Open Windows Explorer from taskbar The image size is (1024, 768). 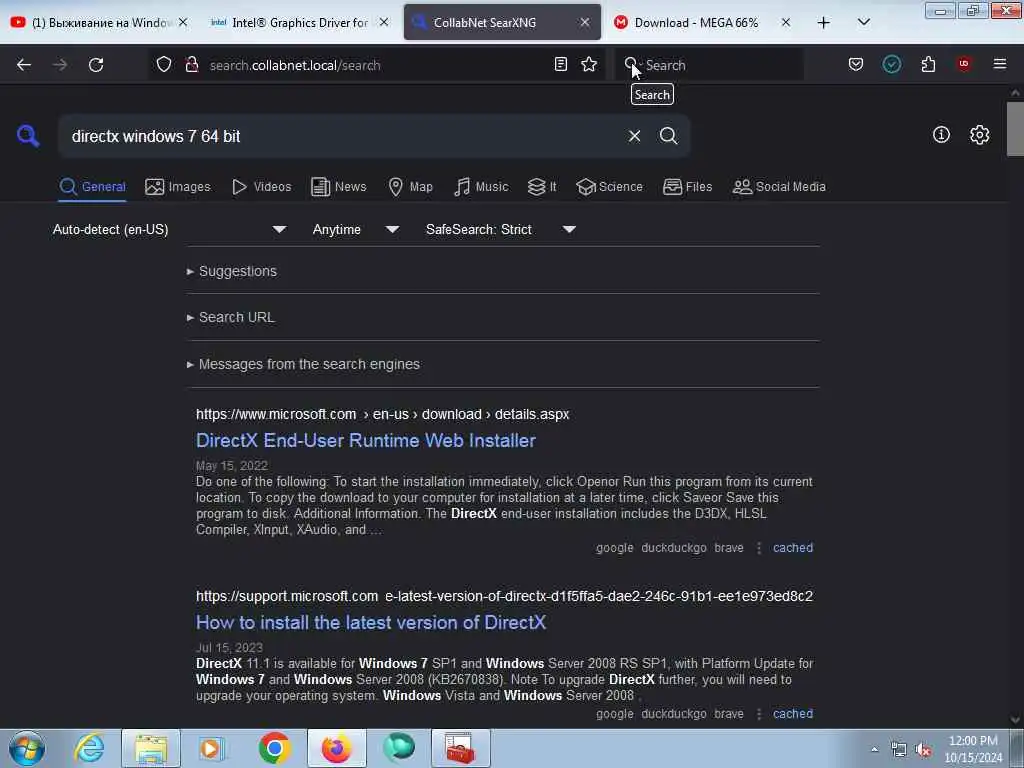(151, 748)
